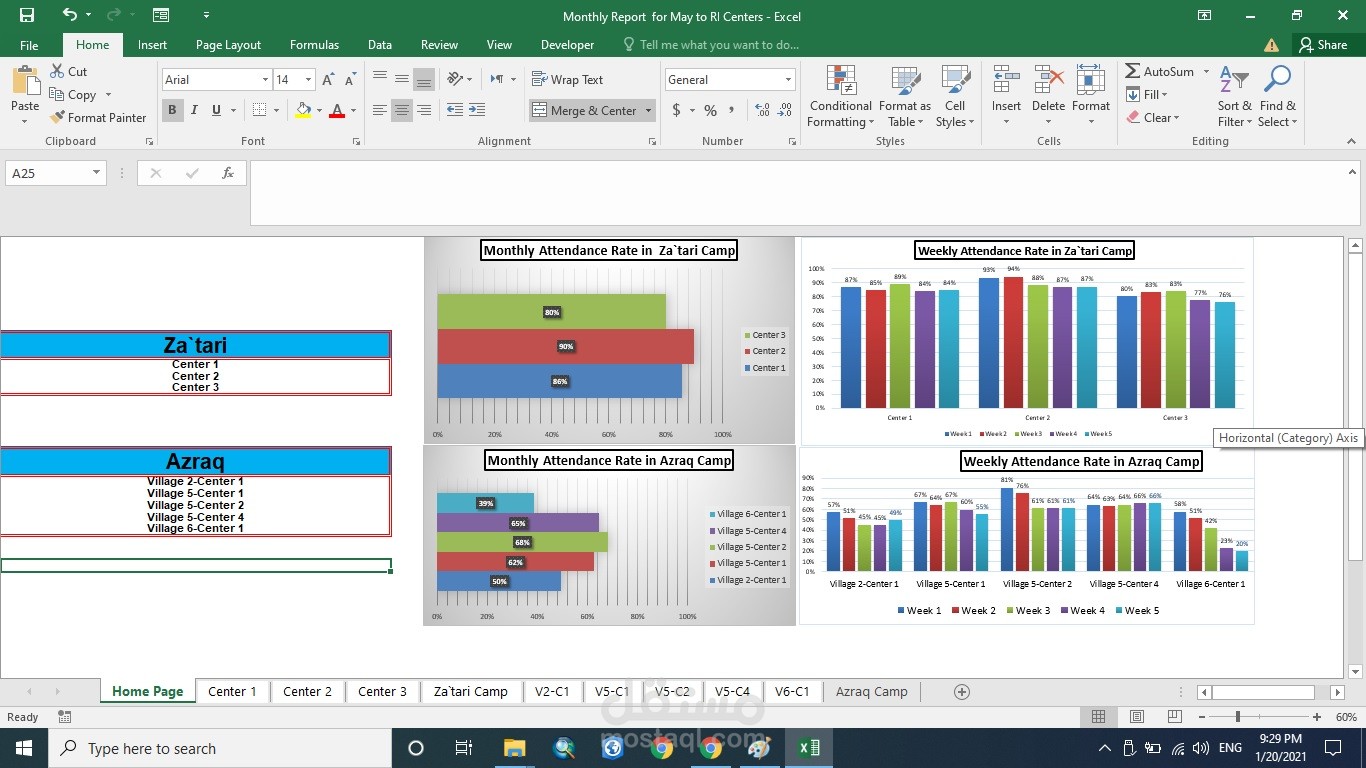Screen dimensions: 1366x768
Task: Open Conditional Formatting in Styles group
Action: 841,97
